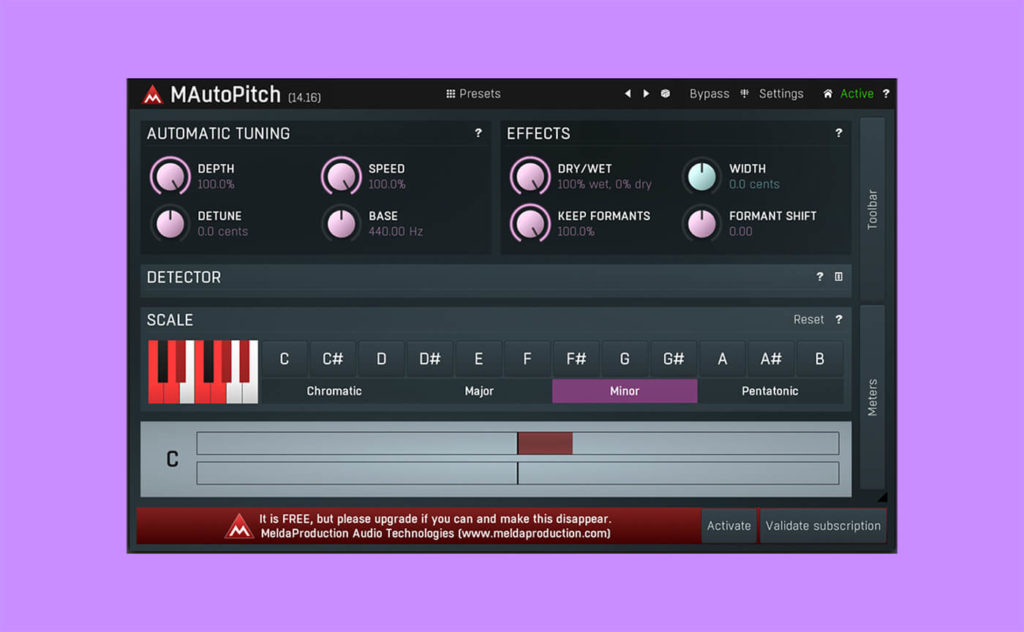Toggle note D# in scale
This screenshot has height=632, width=1024.
click(x=430, y=358)
